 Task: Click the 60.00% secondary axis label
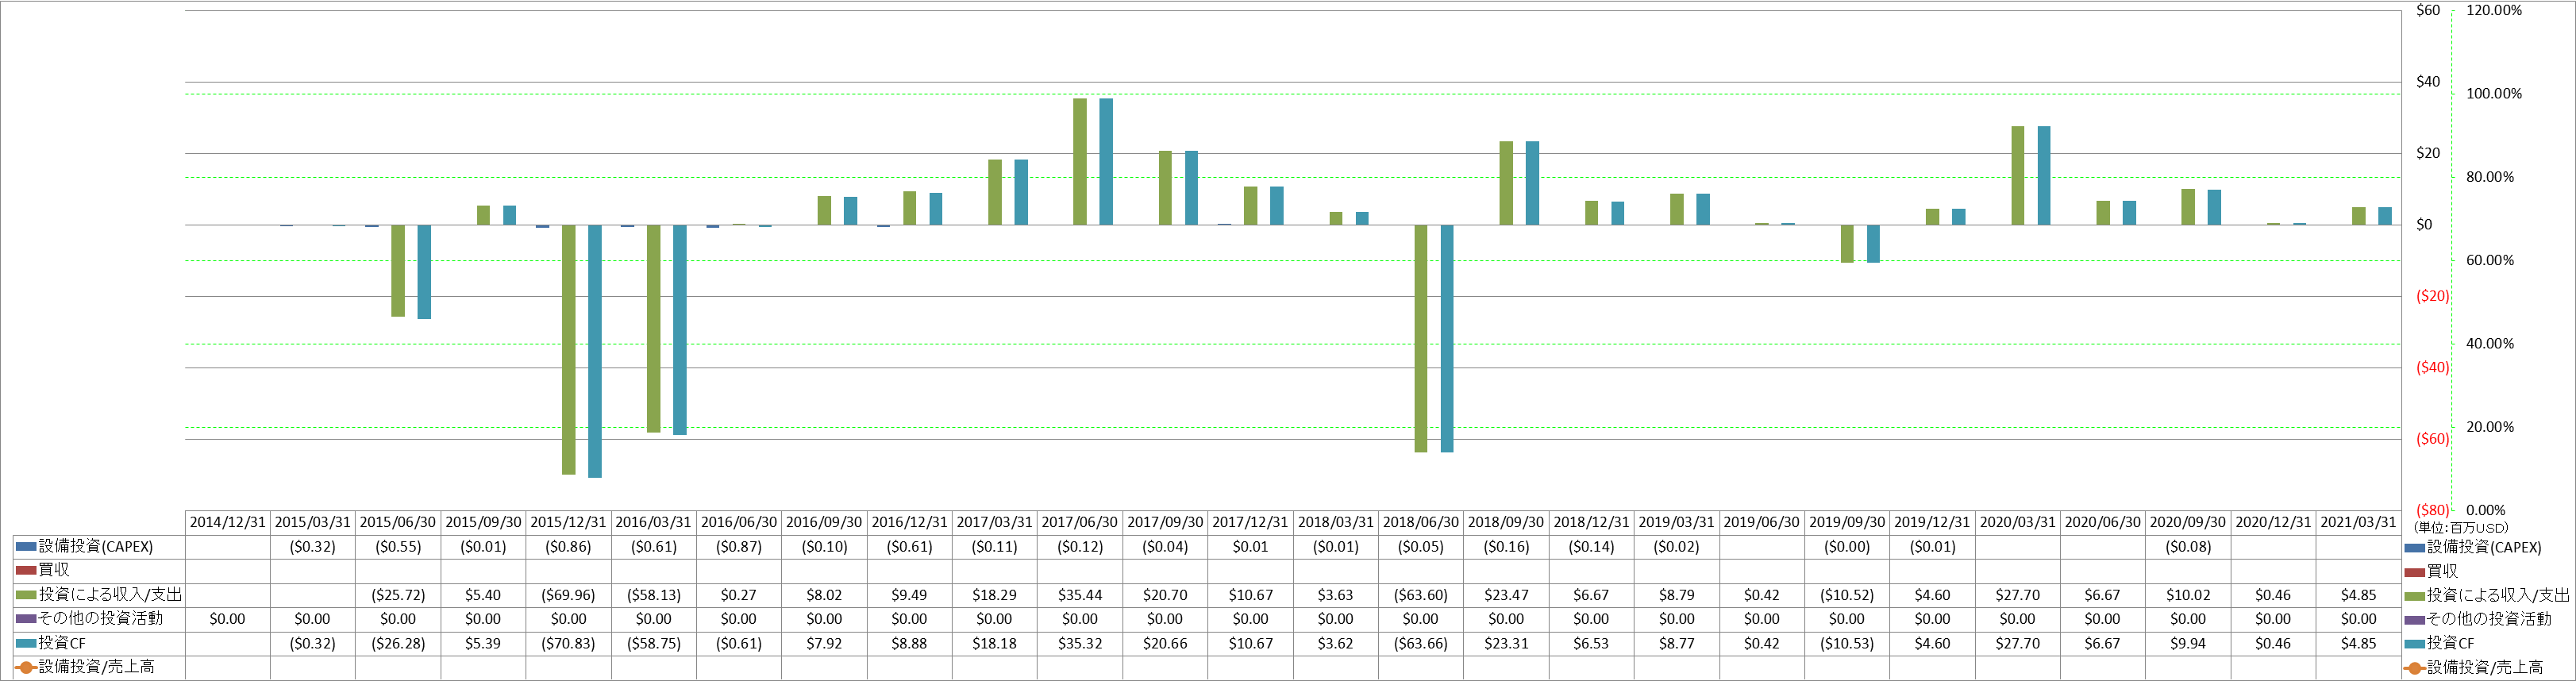[x=2490, y=261]
